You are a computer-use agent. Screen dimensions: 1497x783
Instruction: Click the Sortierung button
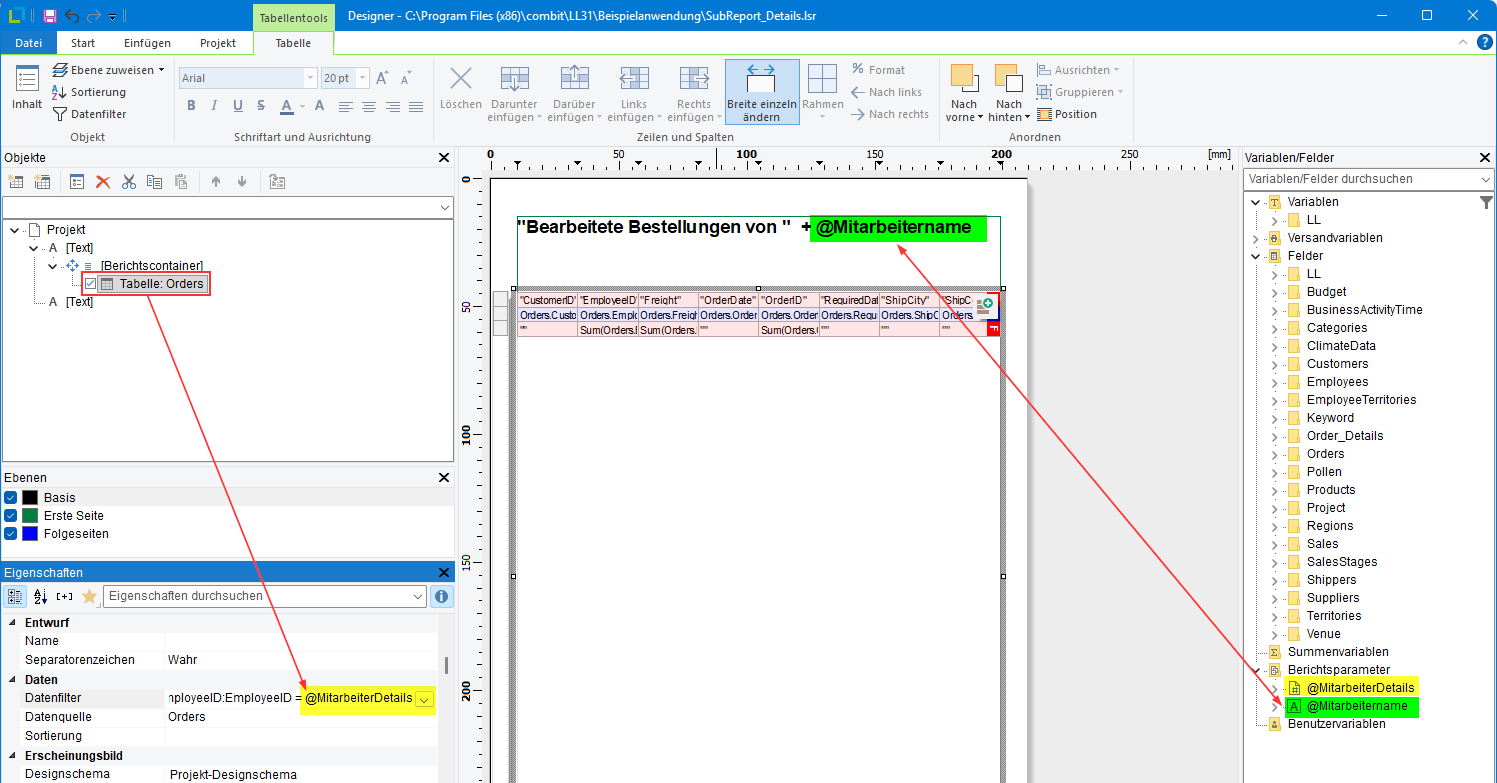pyautogui.click(x=89, y=92)
